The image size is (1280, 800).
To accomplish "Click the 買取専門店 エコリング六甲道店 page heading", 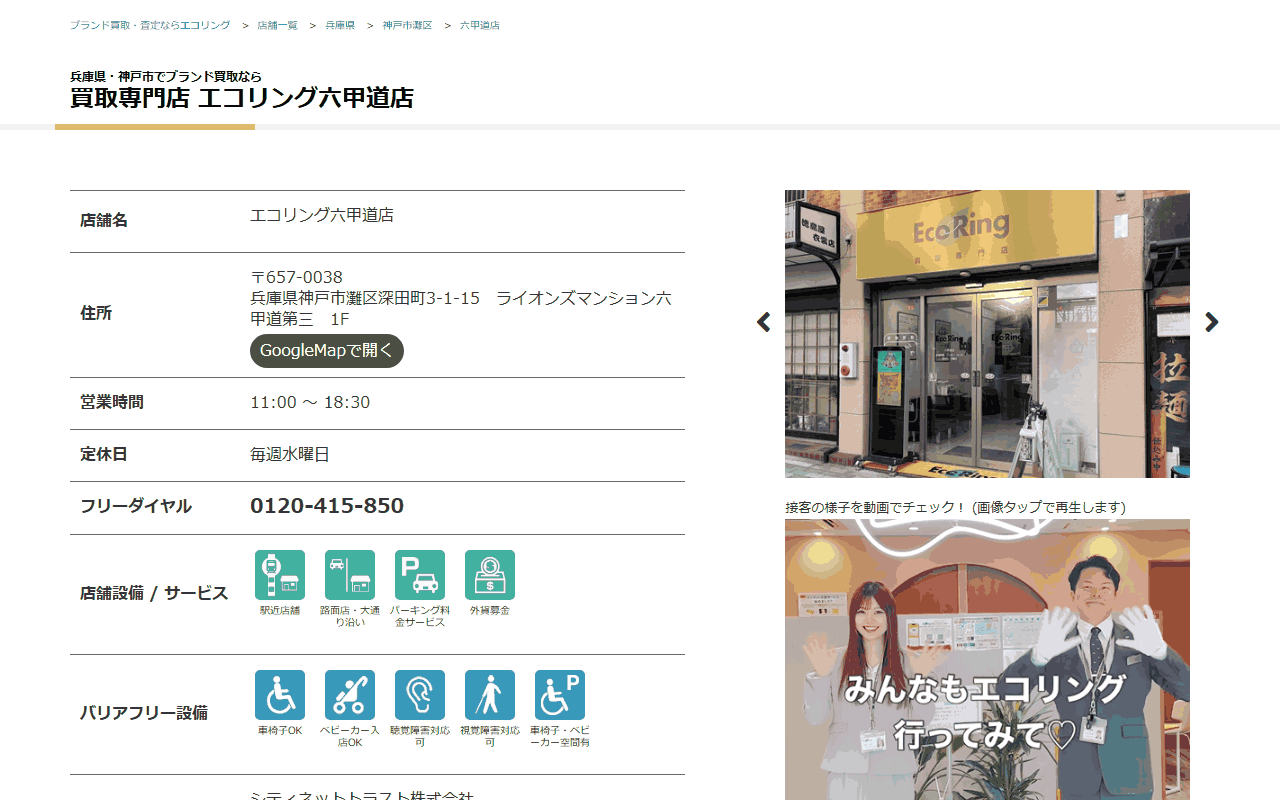I will click(242, 98).
